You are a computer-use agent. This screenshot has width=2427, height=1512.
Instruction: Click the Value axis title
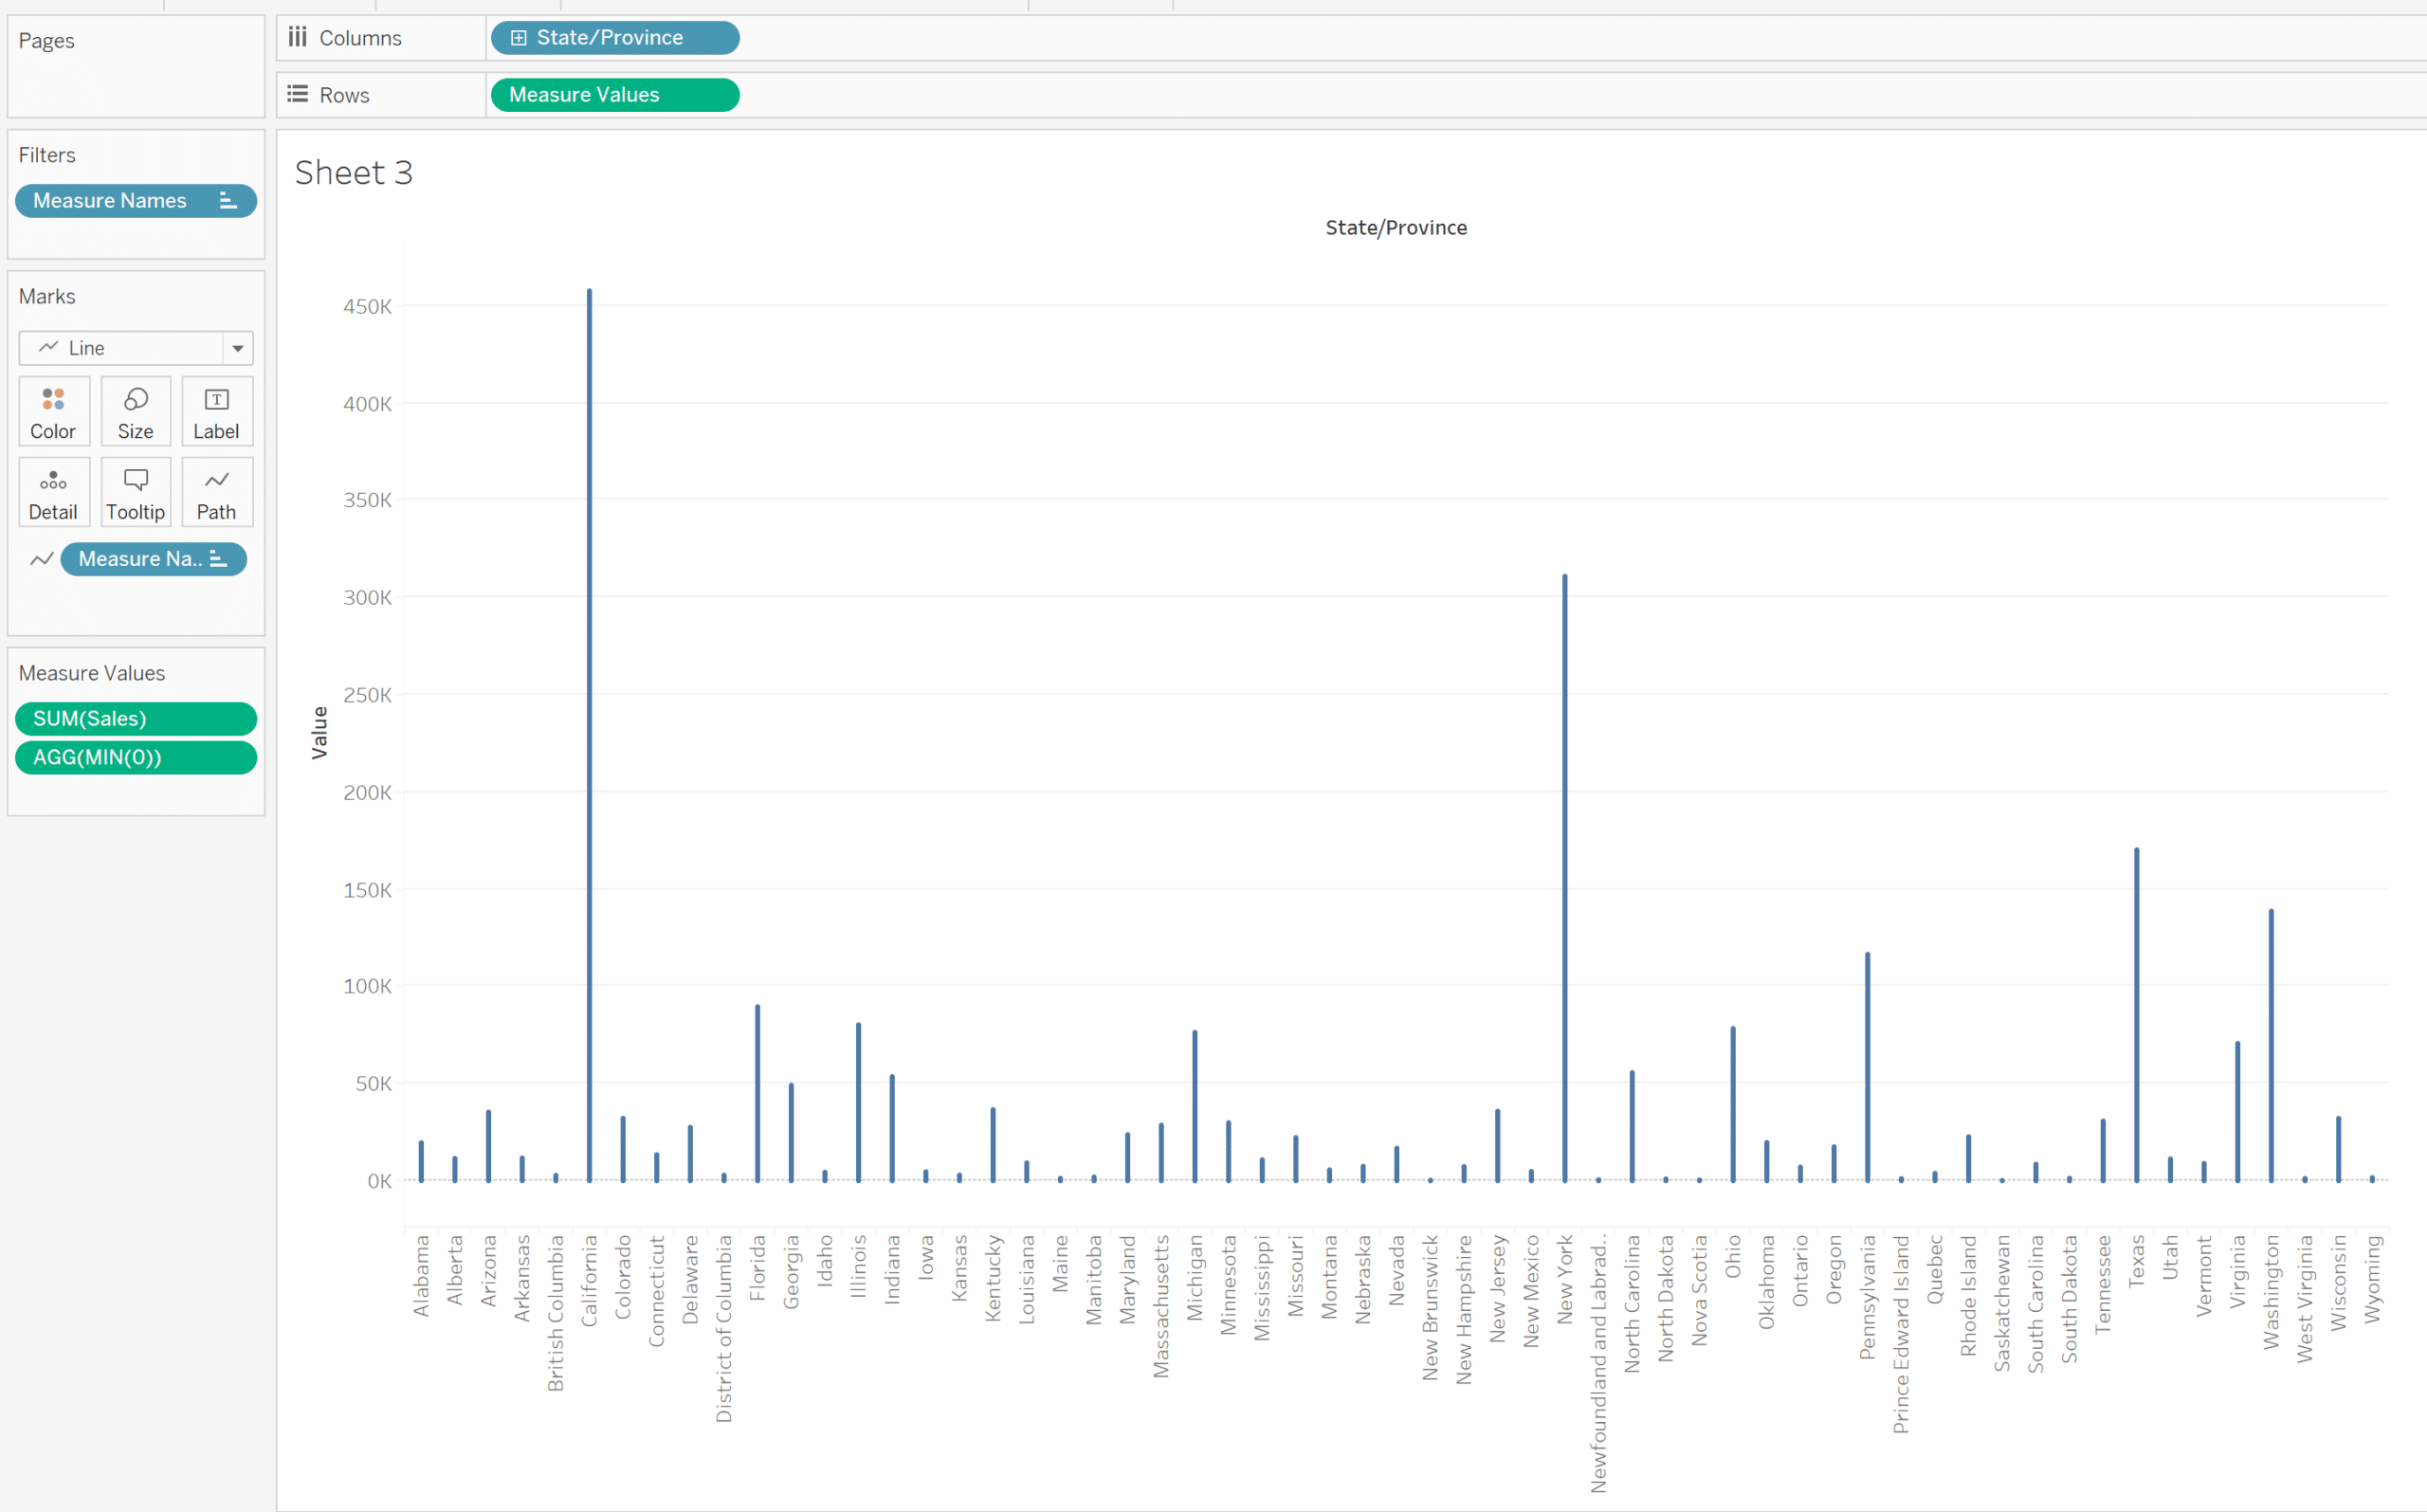(319, 732)
